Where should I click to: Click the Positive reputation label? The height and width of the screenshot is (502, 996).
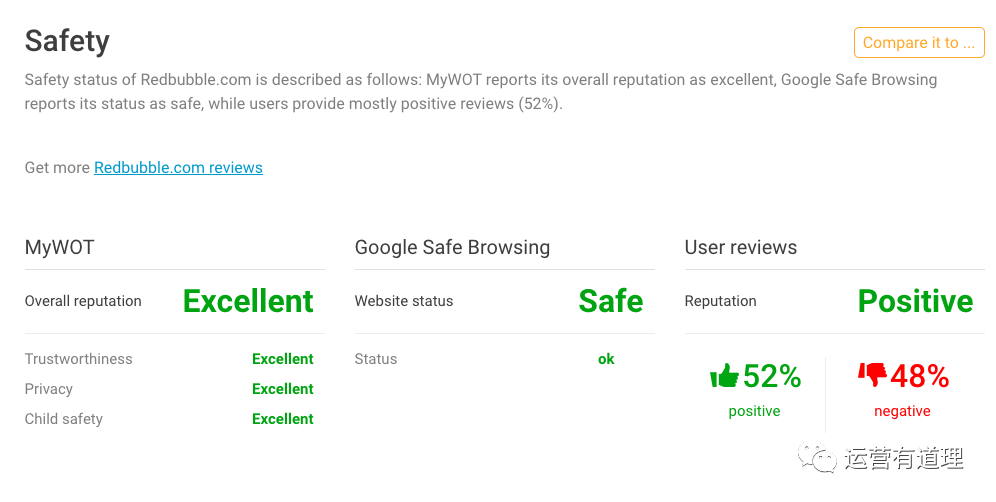click(x=915, y=301)
